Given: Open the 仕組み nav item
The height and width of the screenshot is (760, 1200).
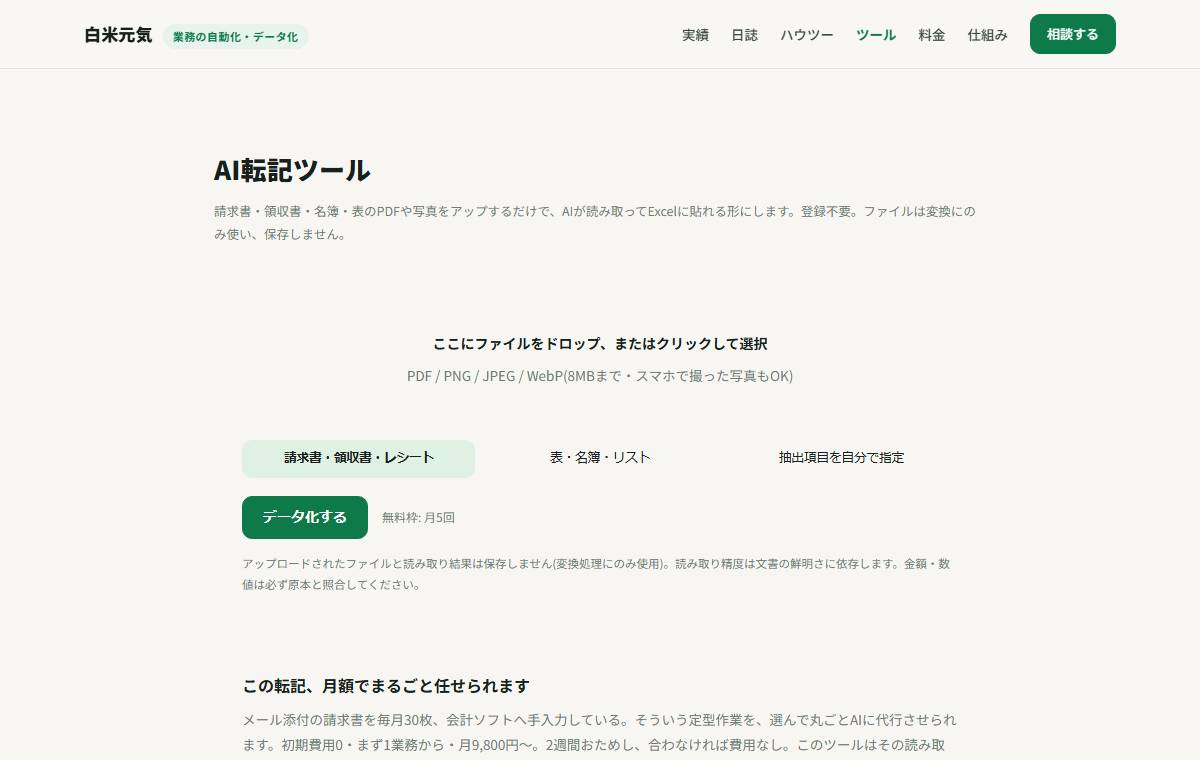Looking at the screenshot, I should pos(988,35).
